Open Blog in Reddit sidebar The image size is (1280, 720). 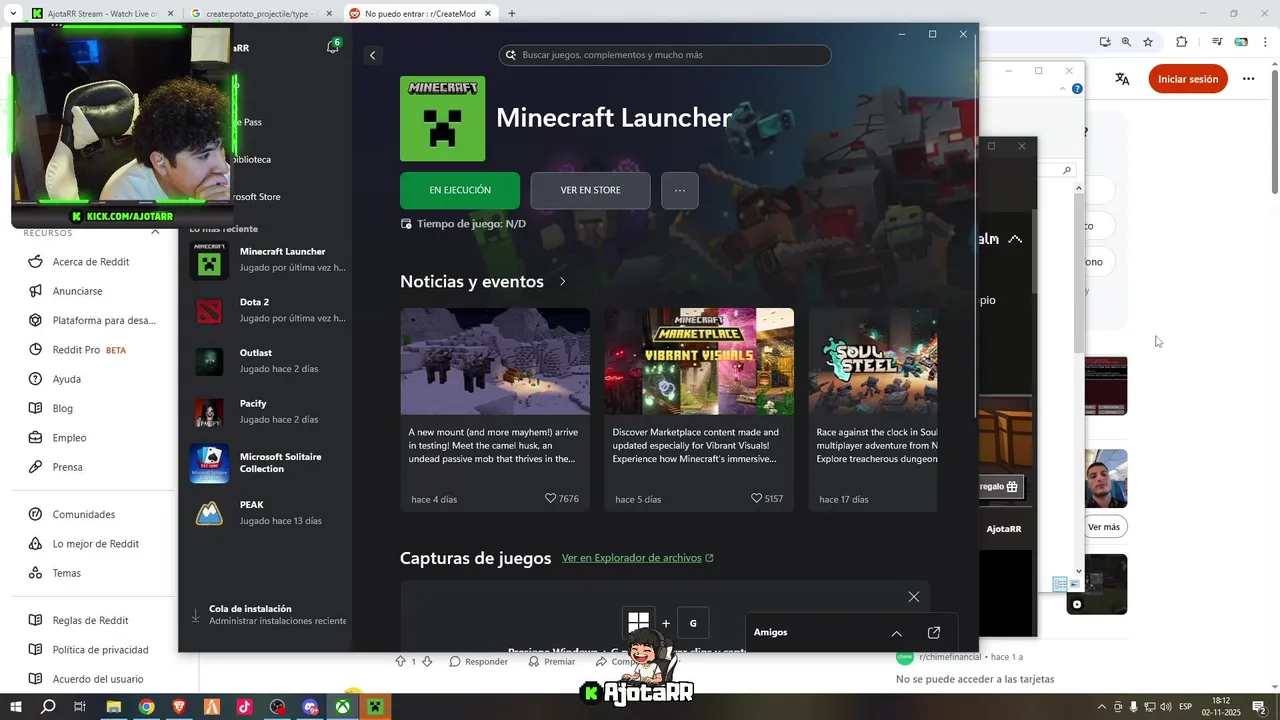click(62, 408)
